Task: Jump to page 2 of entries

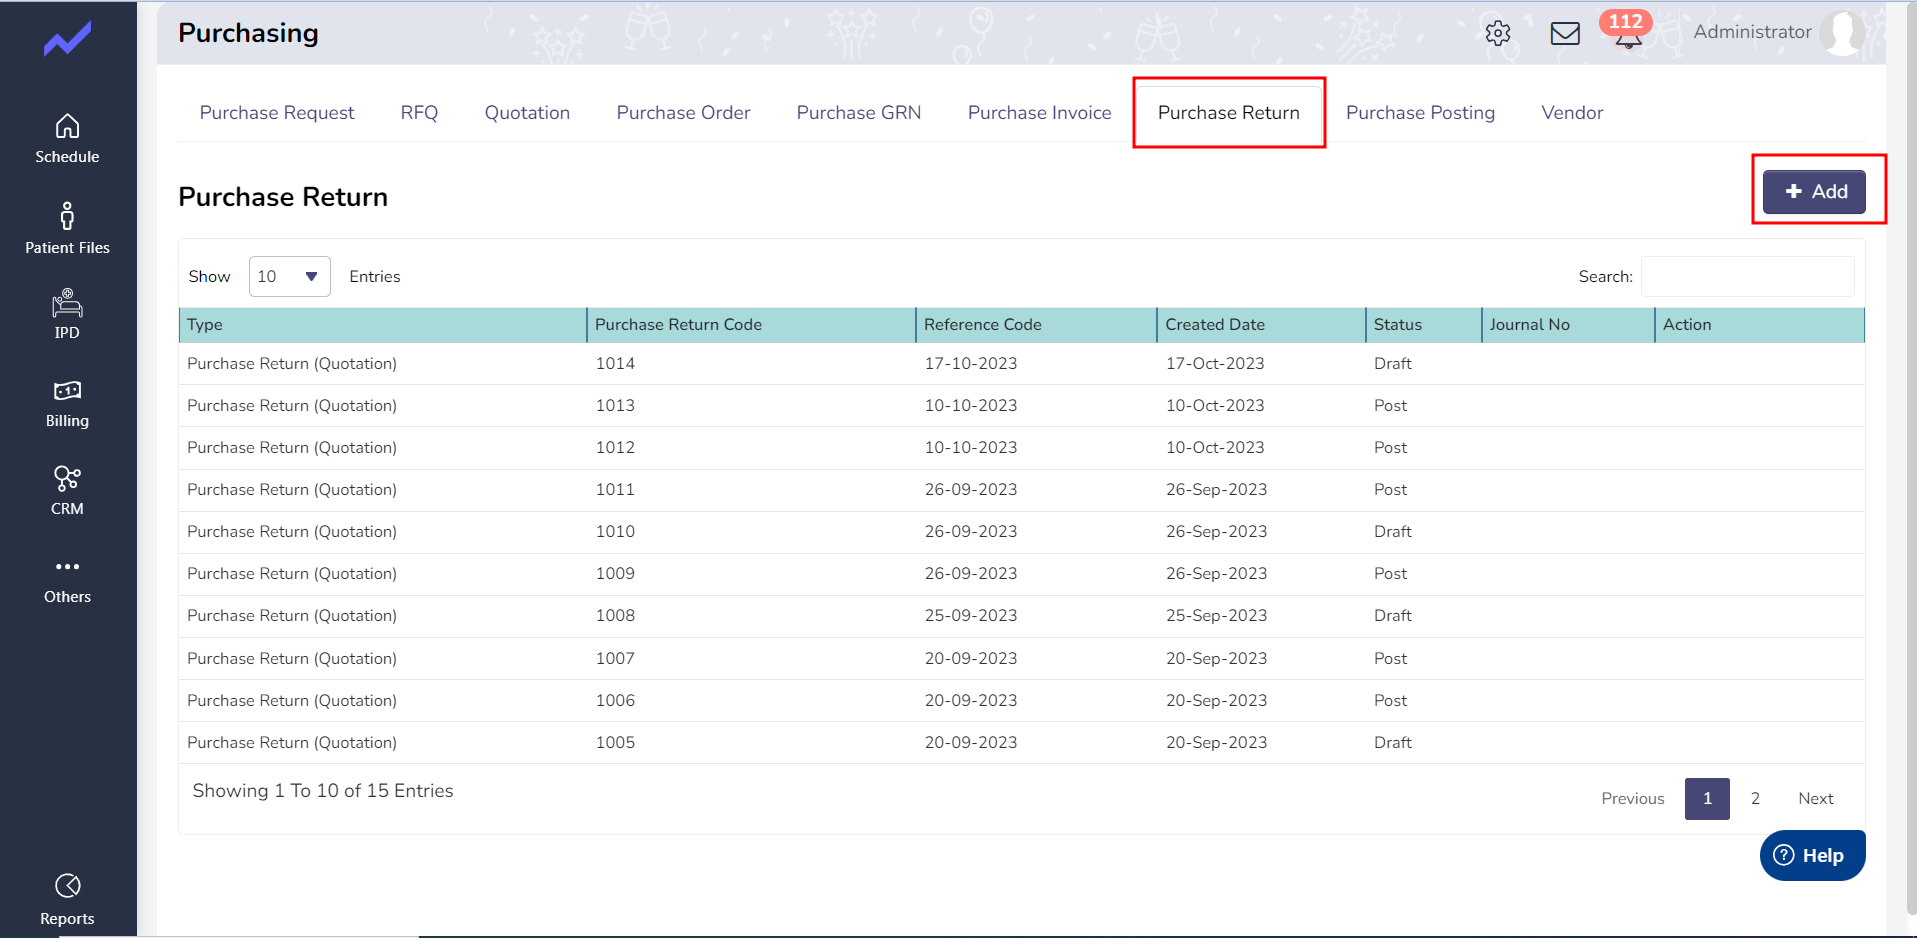Action: pyautogui.click(x=1755, y=798)
